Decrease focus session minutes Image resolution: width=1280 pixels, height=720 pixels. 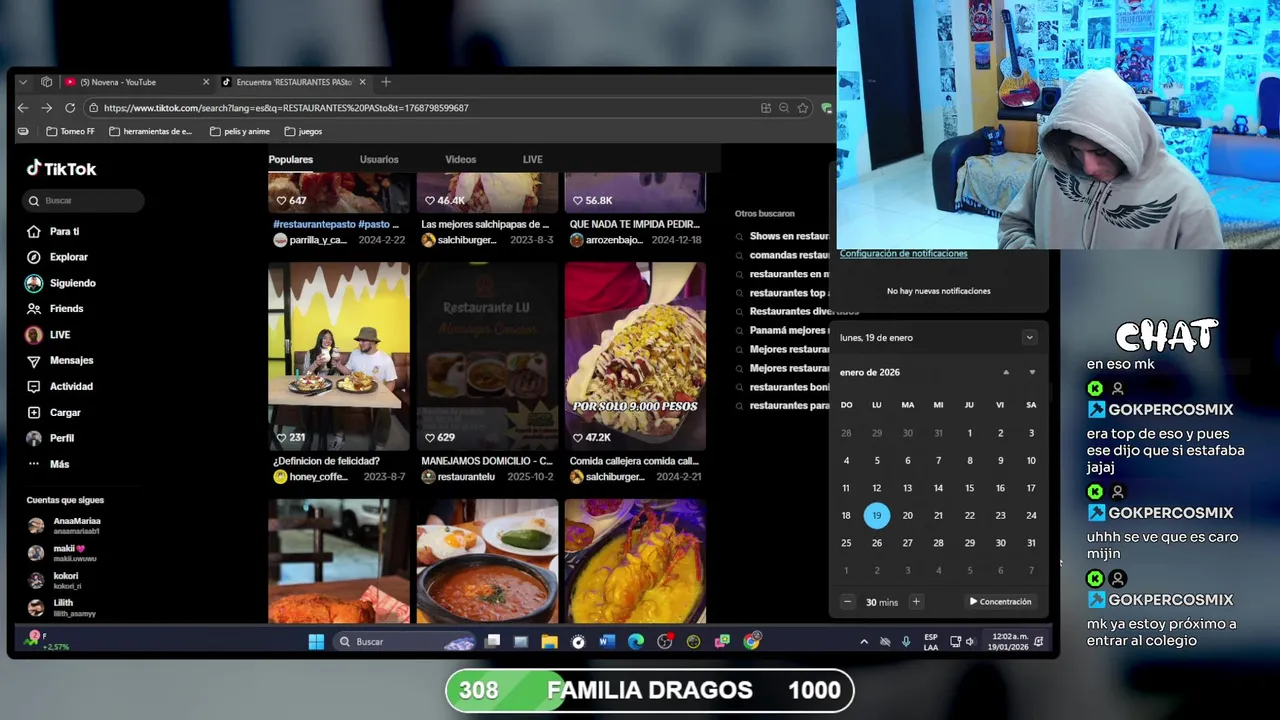tap(847, 602)
